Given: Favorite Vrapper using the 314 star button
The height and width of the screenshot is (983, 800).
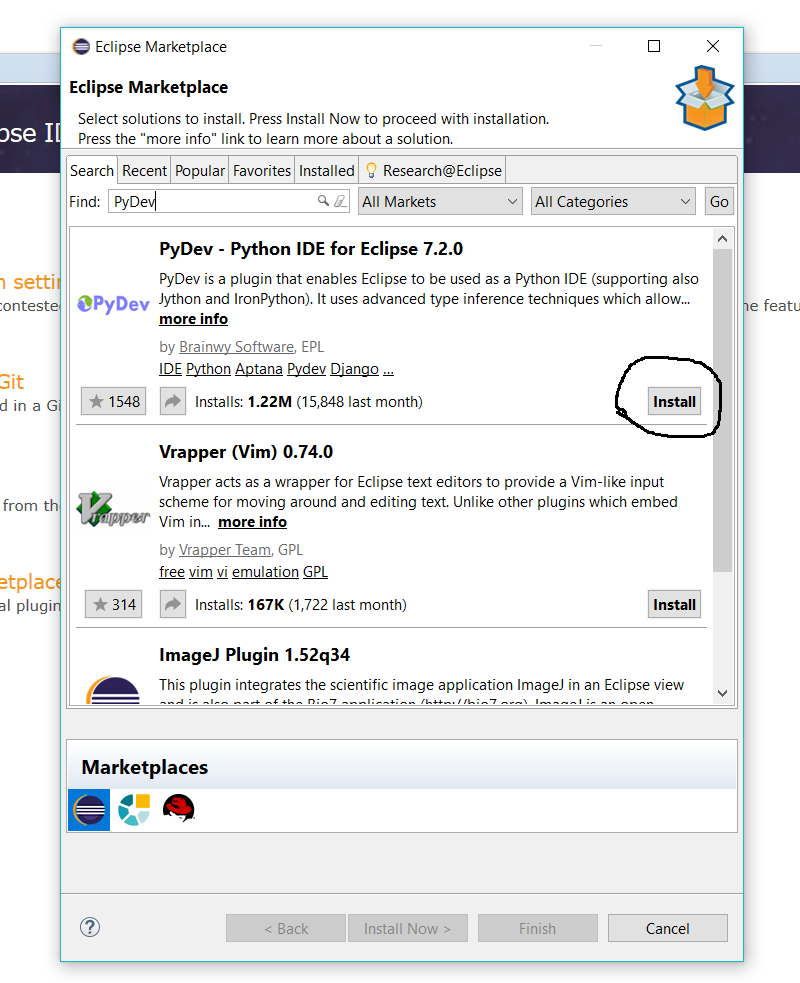Looking at the screenshot, I should coord(113,604).
